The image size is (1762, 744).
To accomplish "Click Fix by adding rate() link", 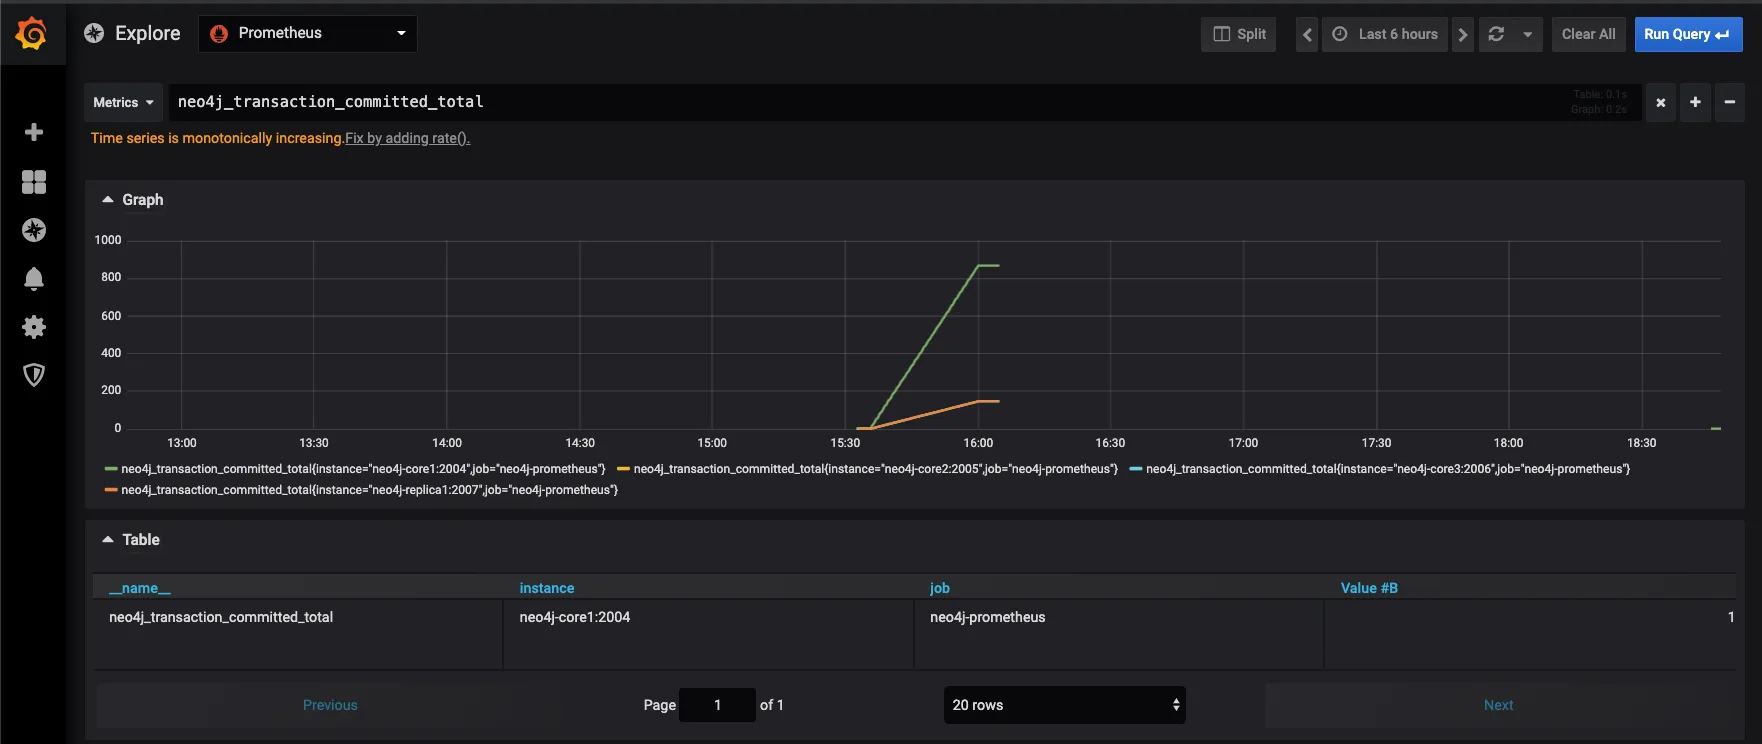I will coord(407,138).
